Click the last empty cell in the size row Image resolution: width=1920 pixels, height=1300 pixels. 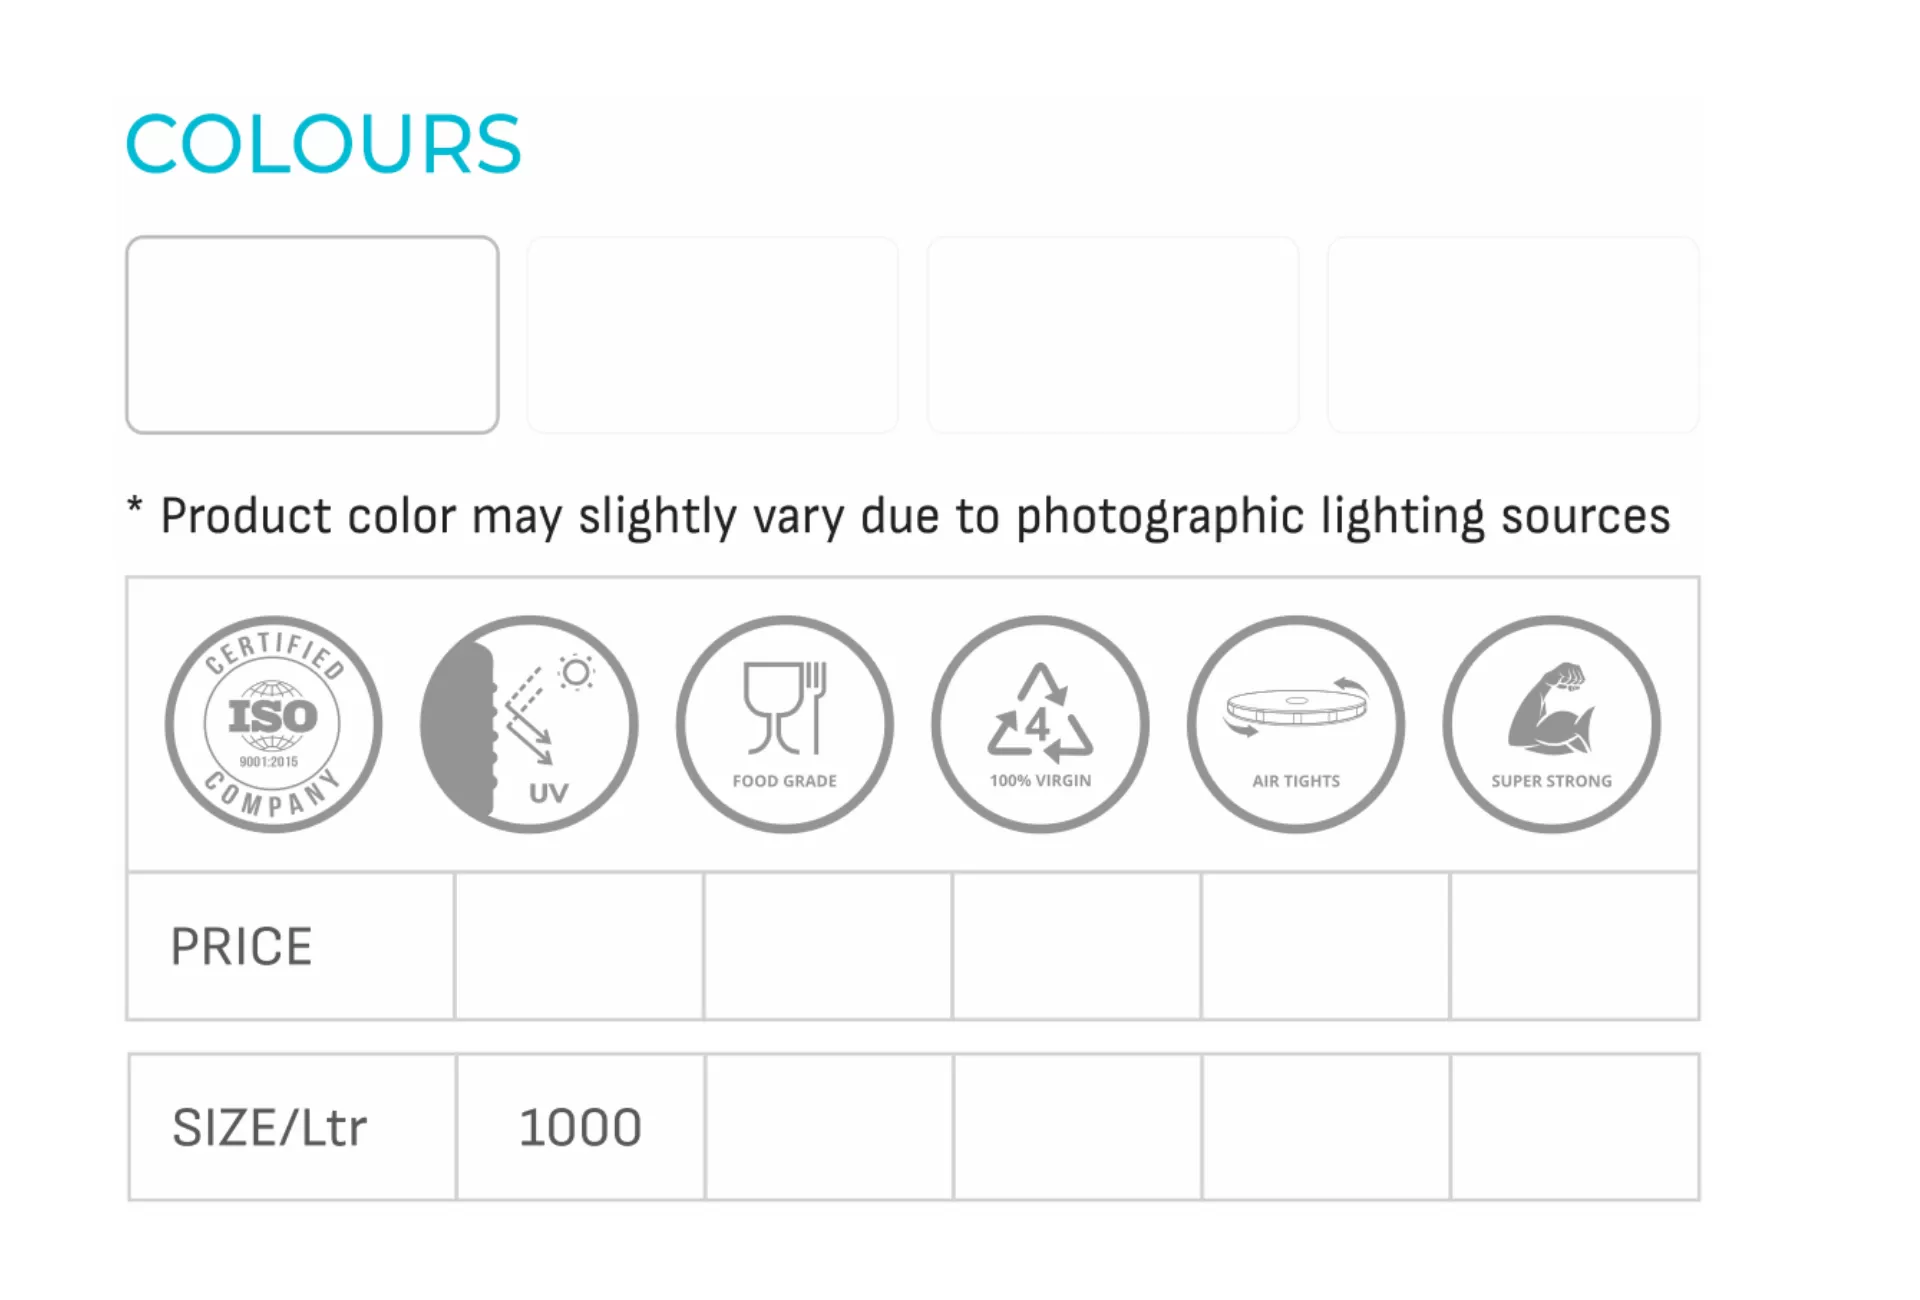click(1575, 1128)
